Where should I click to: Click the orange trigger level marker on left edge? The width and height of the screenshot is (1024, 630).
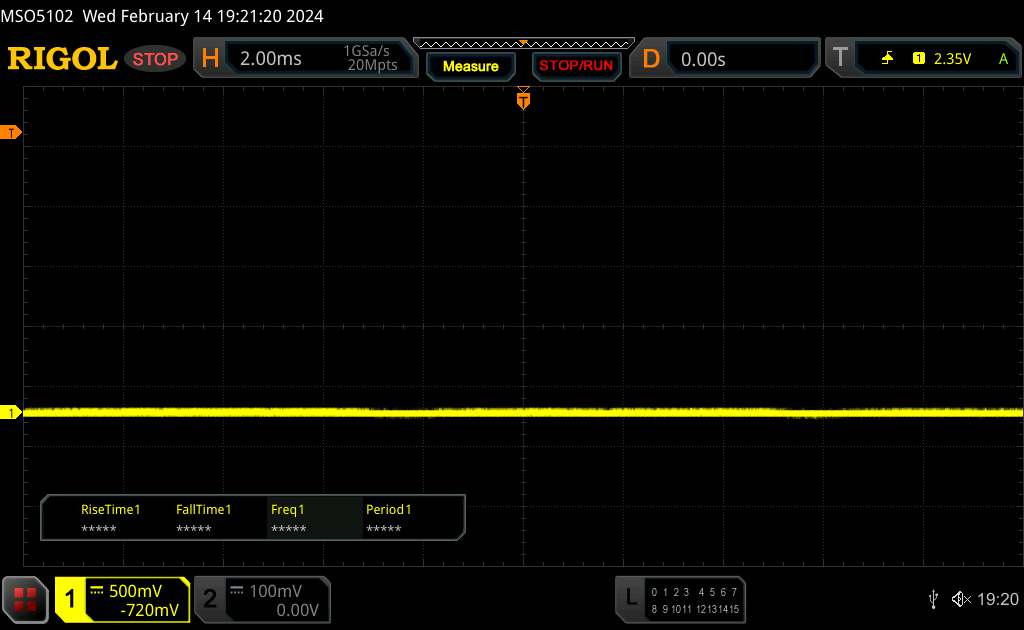11,133
